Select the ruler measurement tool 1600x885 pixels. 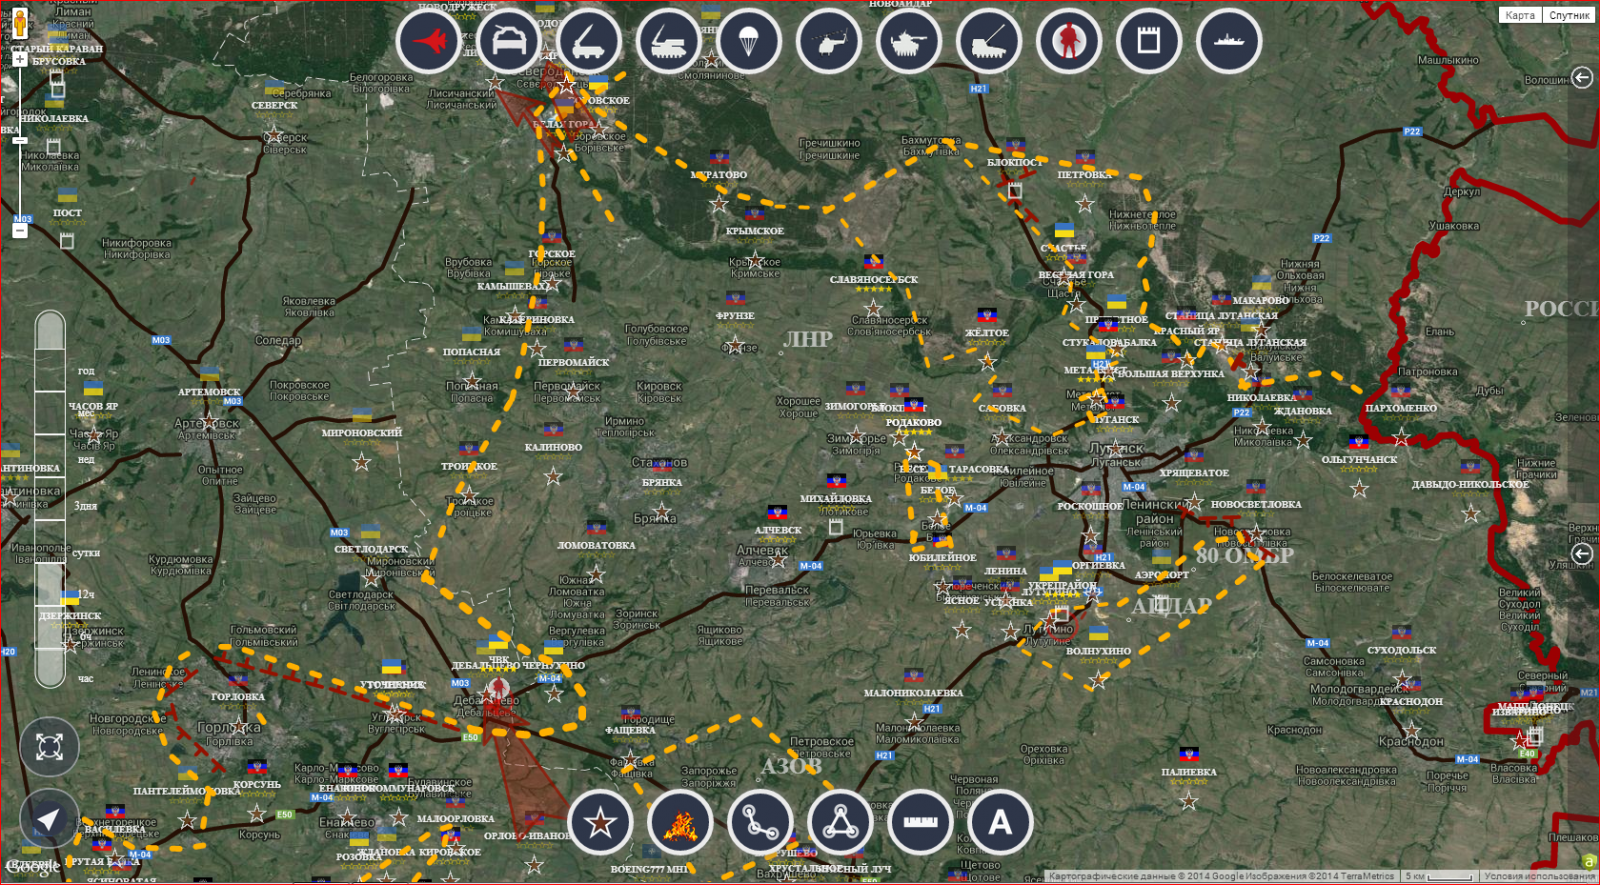(x=920, y=823)
